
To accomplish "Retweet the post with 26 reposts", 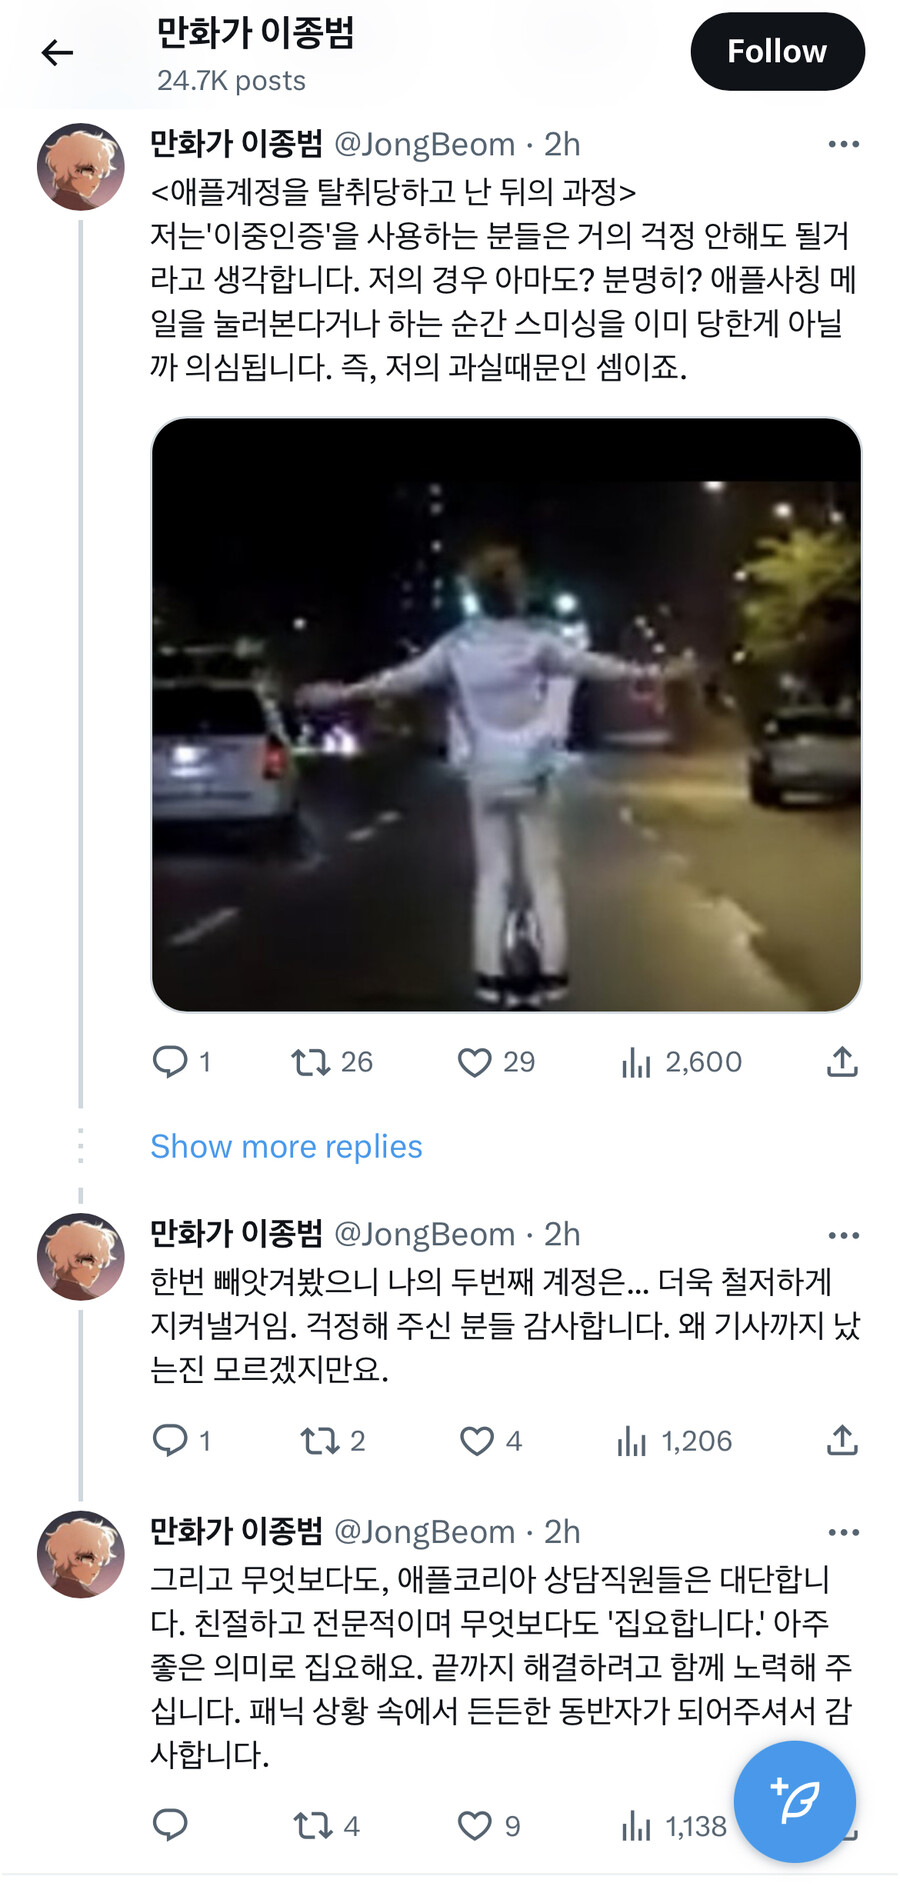I will (x=311, y=1062).
